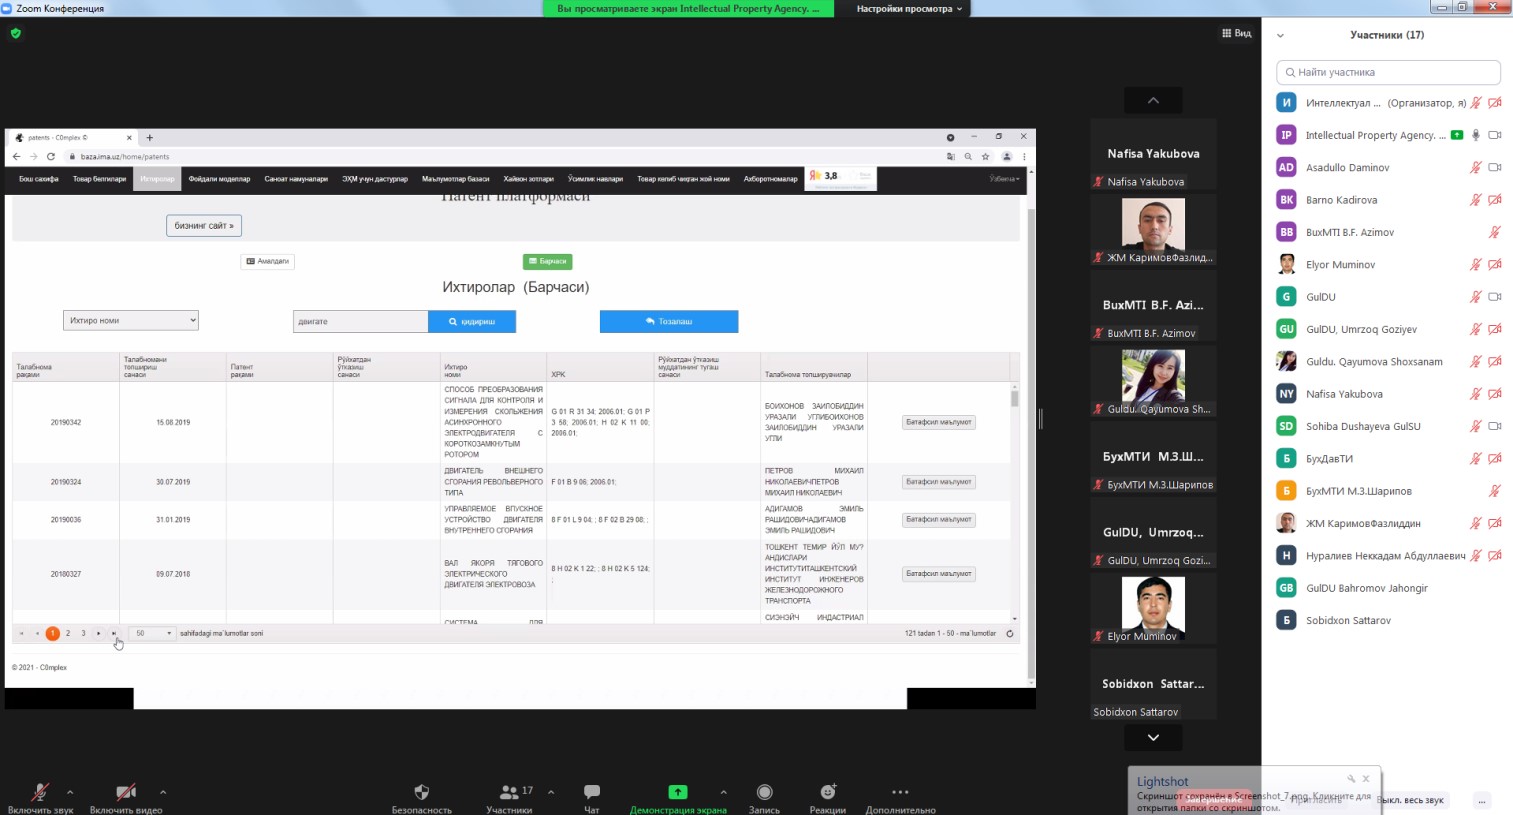The height and width of the screenshot is (815, 1513).
Task: Click the green Share Screen icon
Action: pyautogui.click(x=677, y=792)
